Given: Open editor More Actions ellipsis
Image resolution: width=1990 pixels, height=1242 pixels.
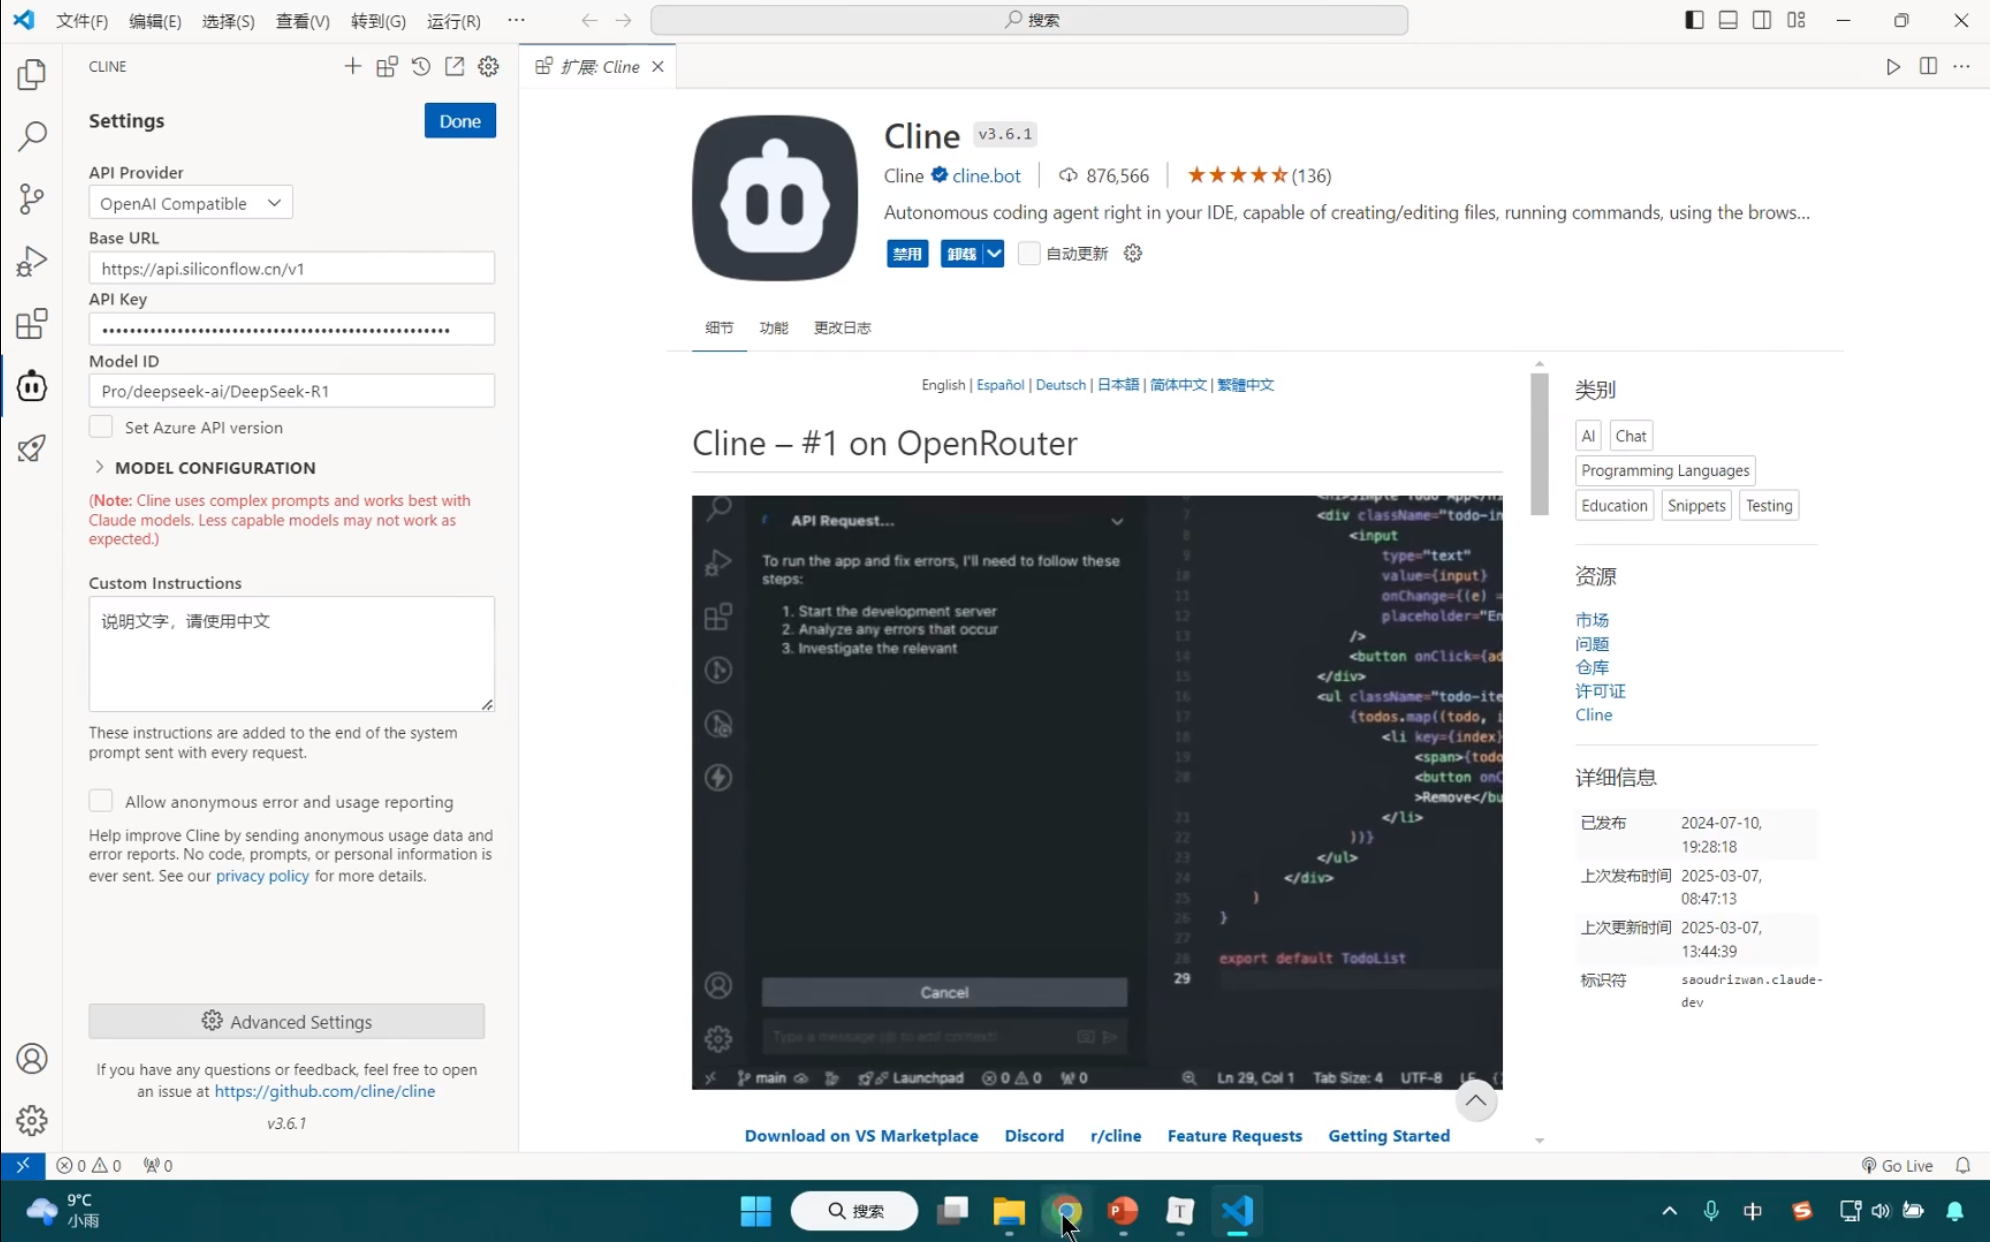Looking at the screenshot, I should [1962, 66].
